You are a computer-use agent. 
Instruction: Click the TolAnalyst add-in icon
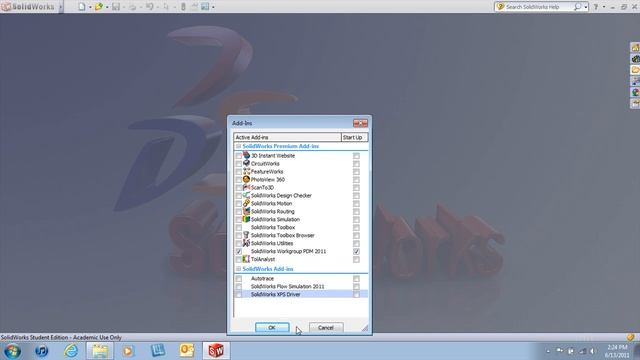[246, 259]
